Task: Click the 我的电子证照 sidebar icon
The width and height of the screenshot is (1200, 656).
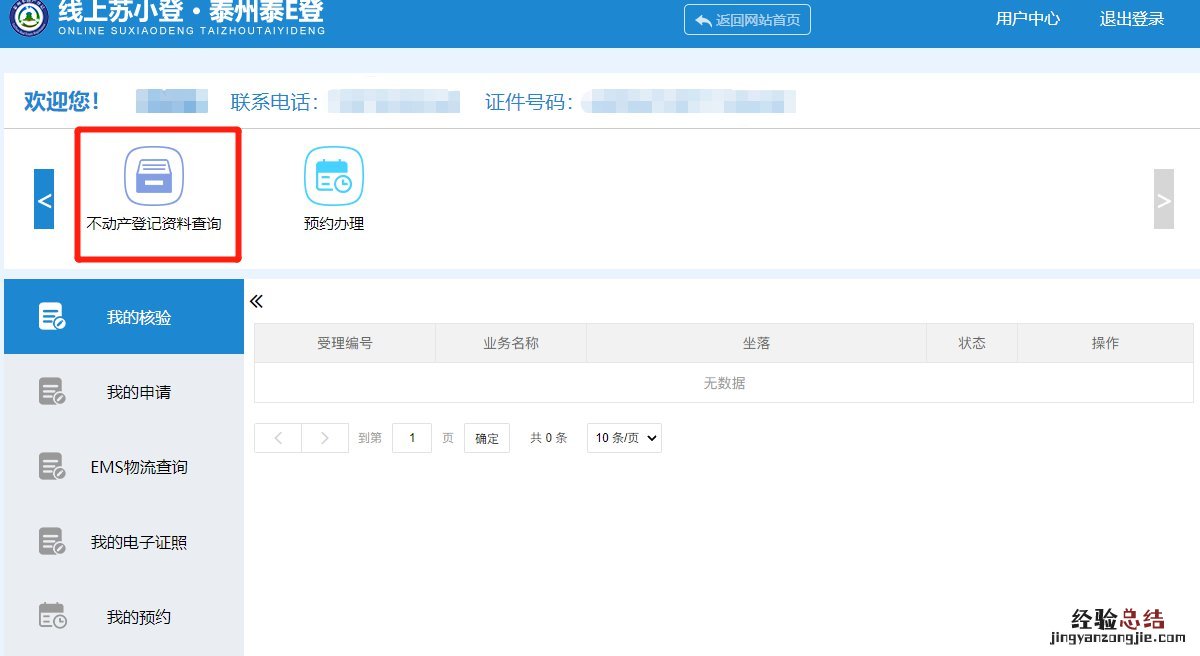Action: [52, 542]
